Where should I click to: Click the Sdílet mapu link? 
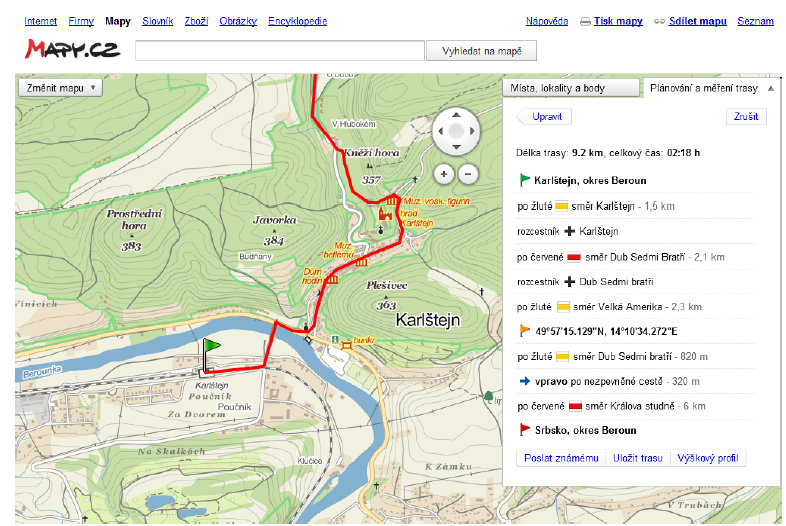[697, 21]
